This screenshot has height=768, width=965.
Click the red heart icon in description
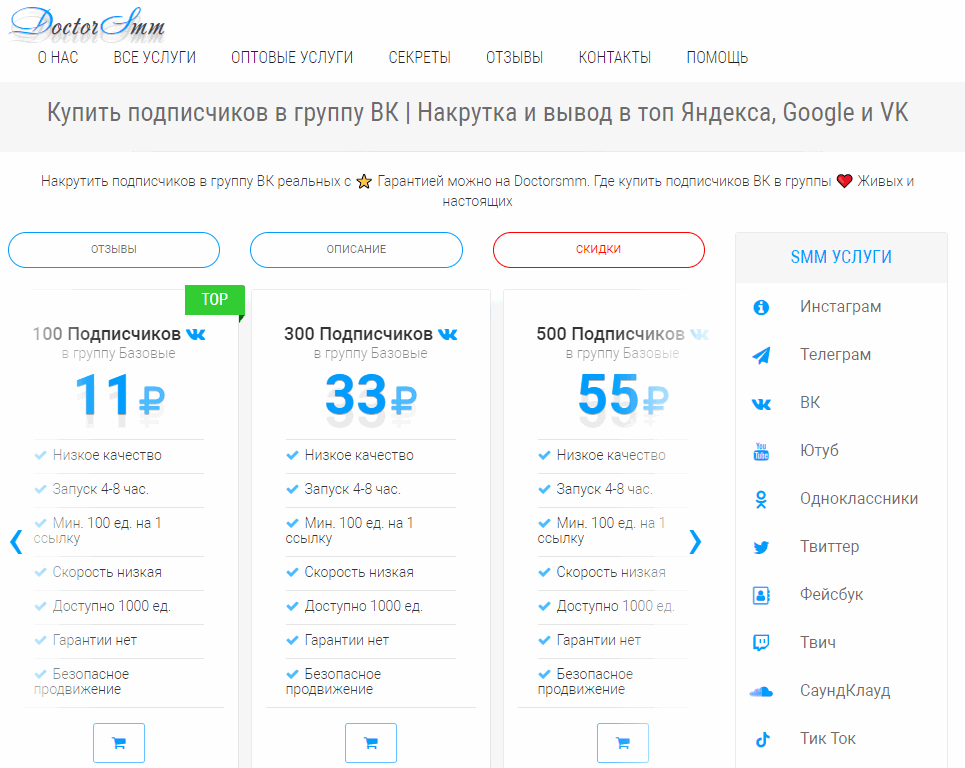tap(844, 181)
